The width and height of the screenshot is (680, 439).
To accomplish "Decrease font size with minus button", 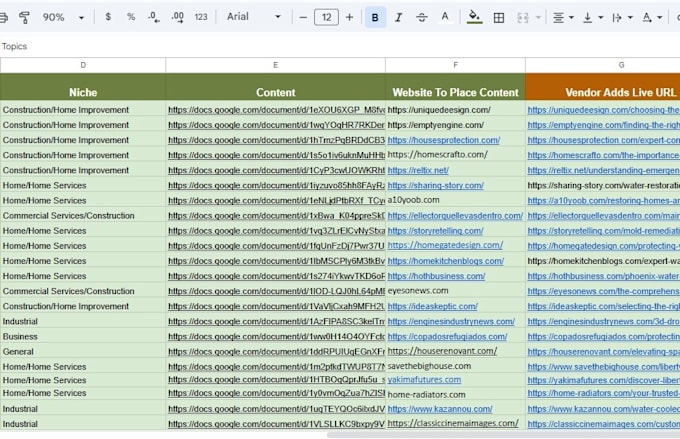I will click(x=303, y=17).
